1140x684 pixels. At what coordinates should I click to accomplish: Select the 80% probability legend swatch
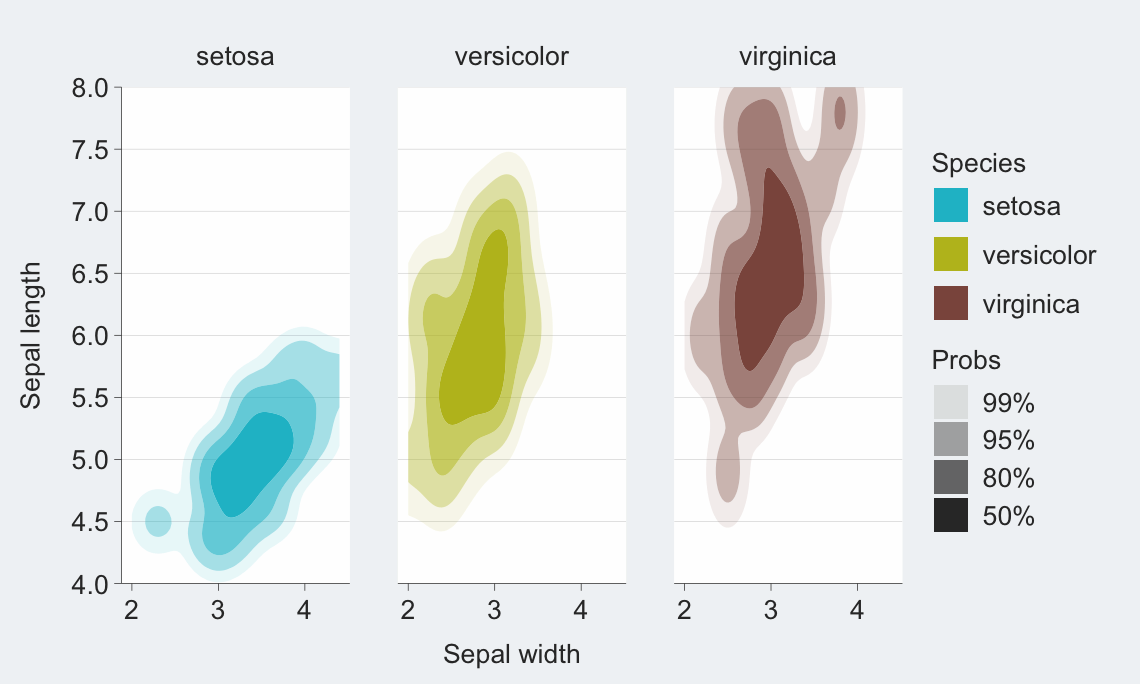(x=951, y=478)
